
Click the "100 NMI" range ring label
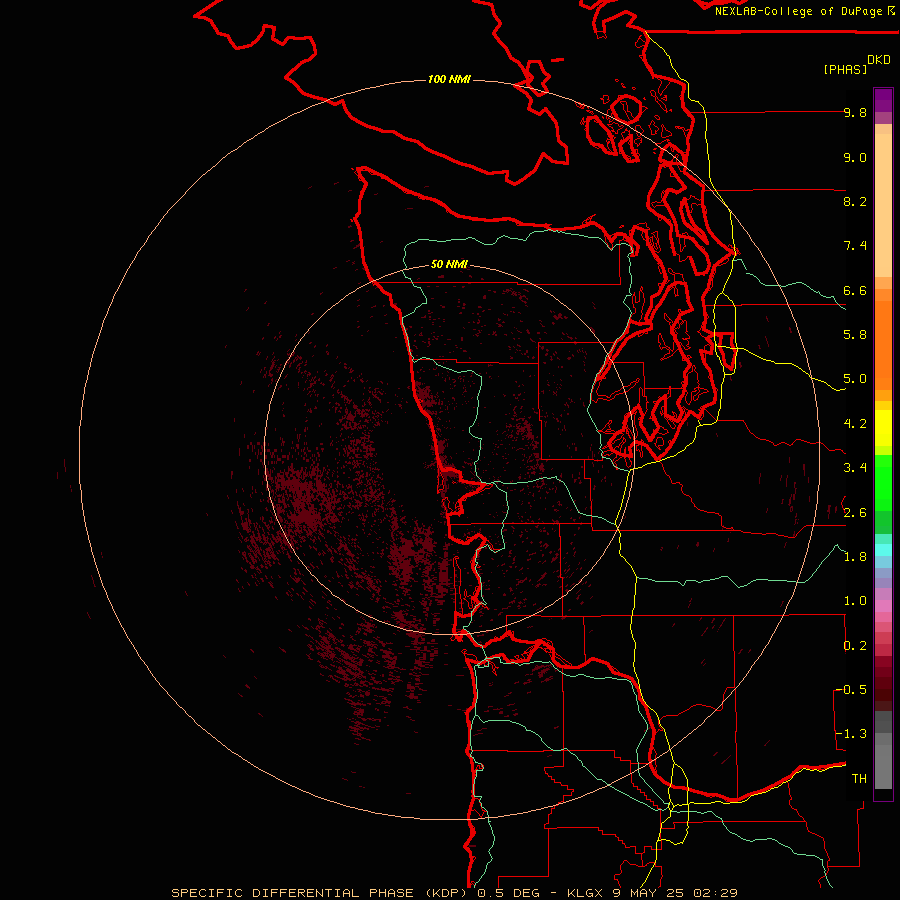449,79
